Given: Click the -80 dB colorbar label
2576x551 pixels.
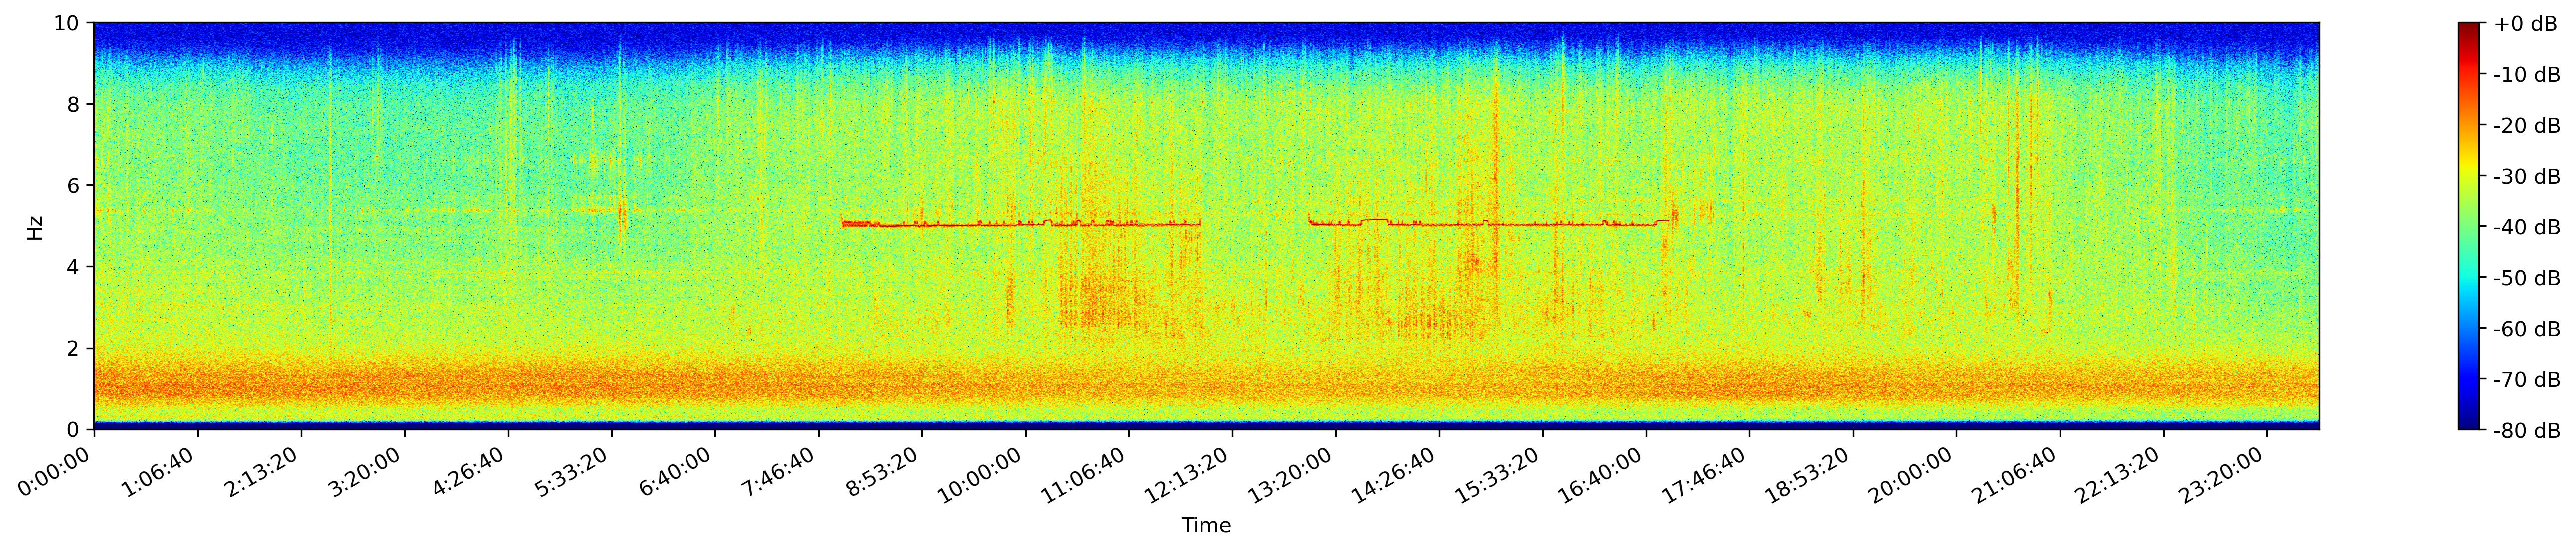Looking at the screenshot, I should pyautogui.click(x=2527, y=431).
